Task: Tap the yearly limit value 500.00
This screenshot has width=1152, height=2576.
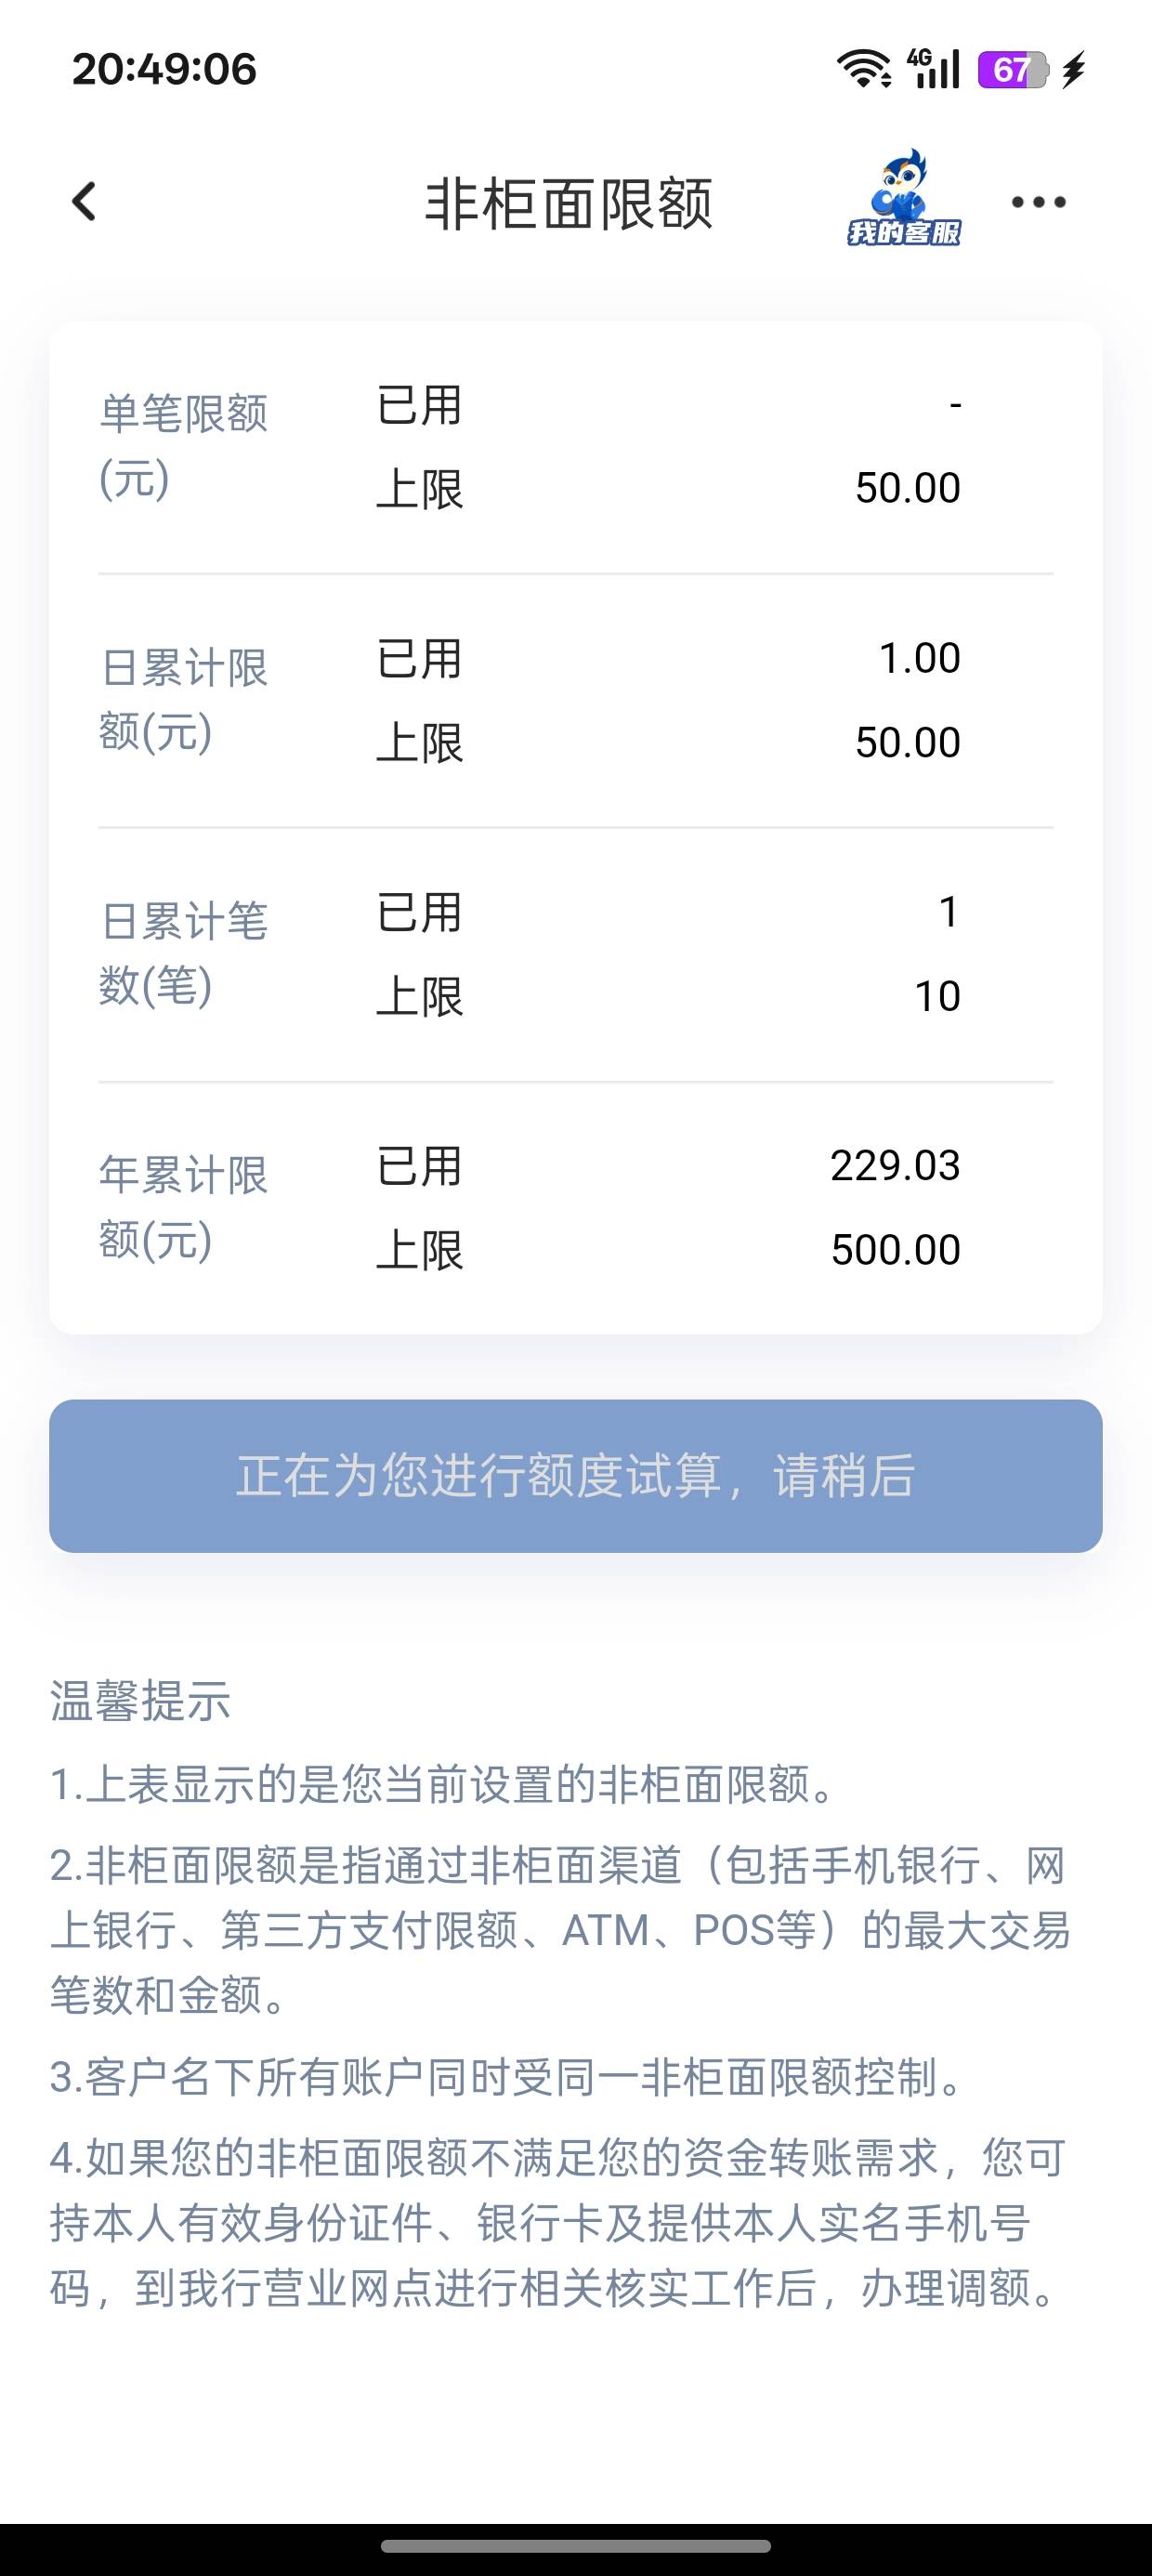Action: click(x=895, y=1250)
